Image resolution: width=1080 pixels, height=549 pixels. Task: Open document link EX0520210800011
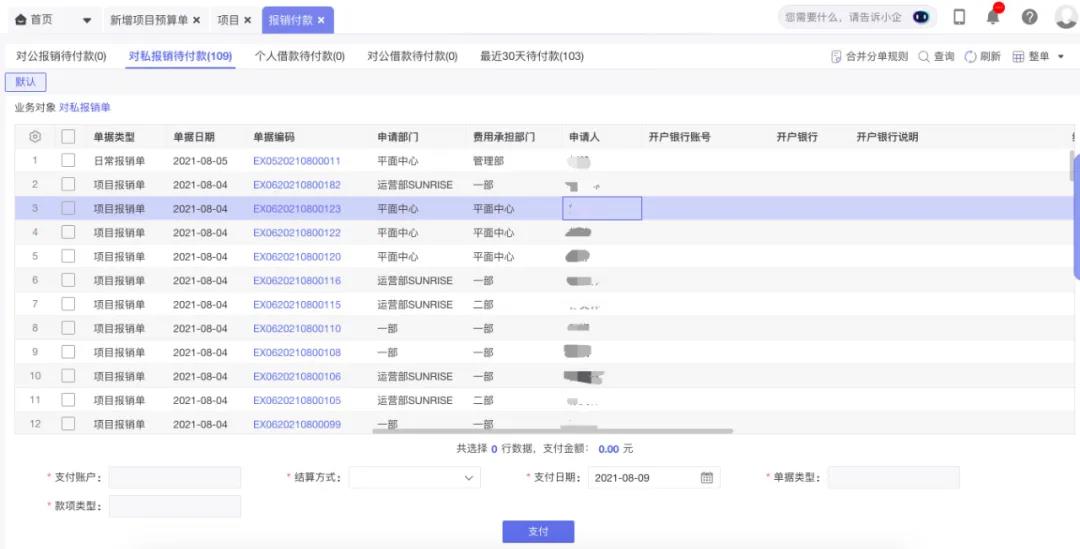[296, 161]
